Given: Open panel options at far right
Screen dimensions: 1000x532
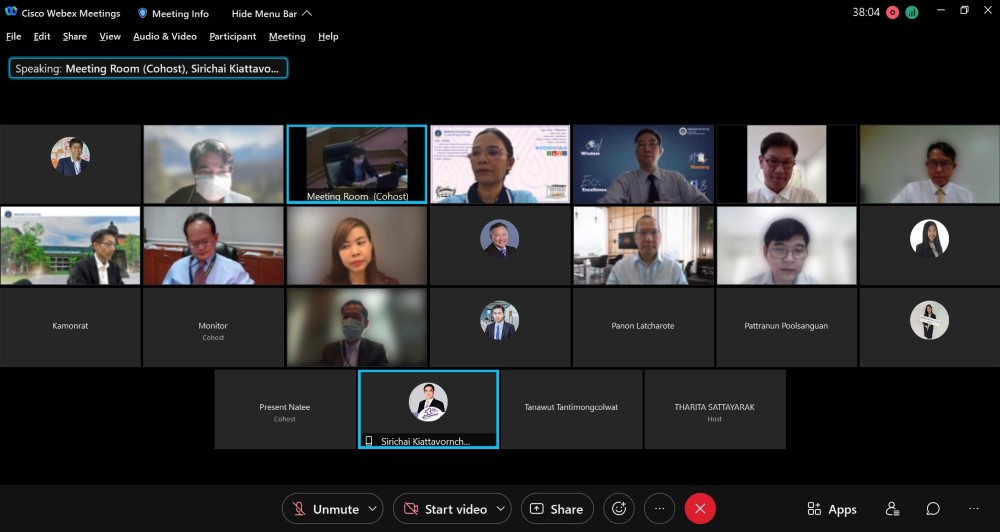Looking at the screenshot, I should pos(973,509).
